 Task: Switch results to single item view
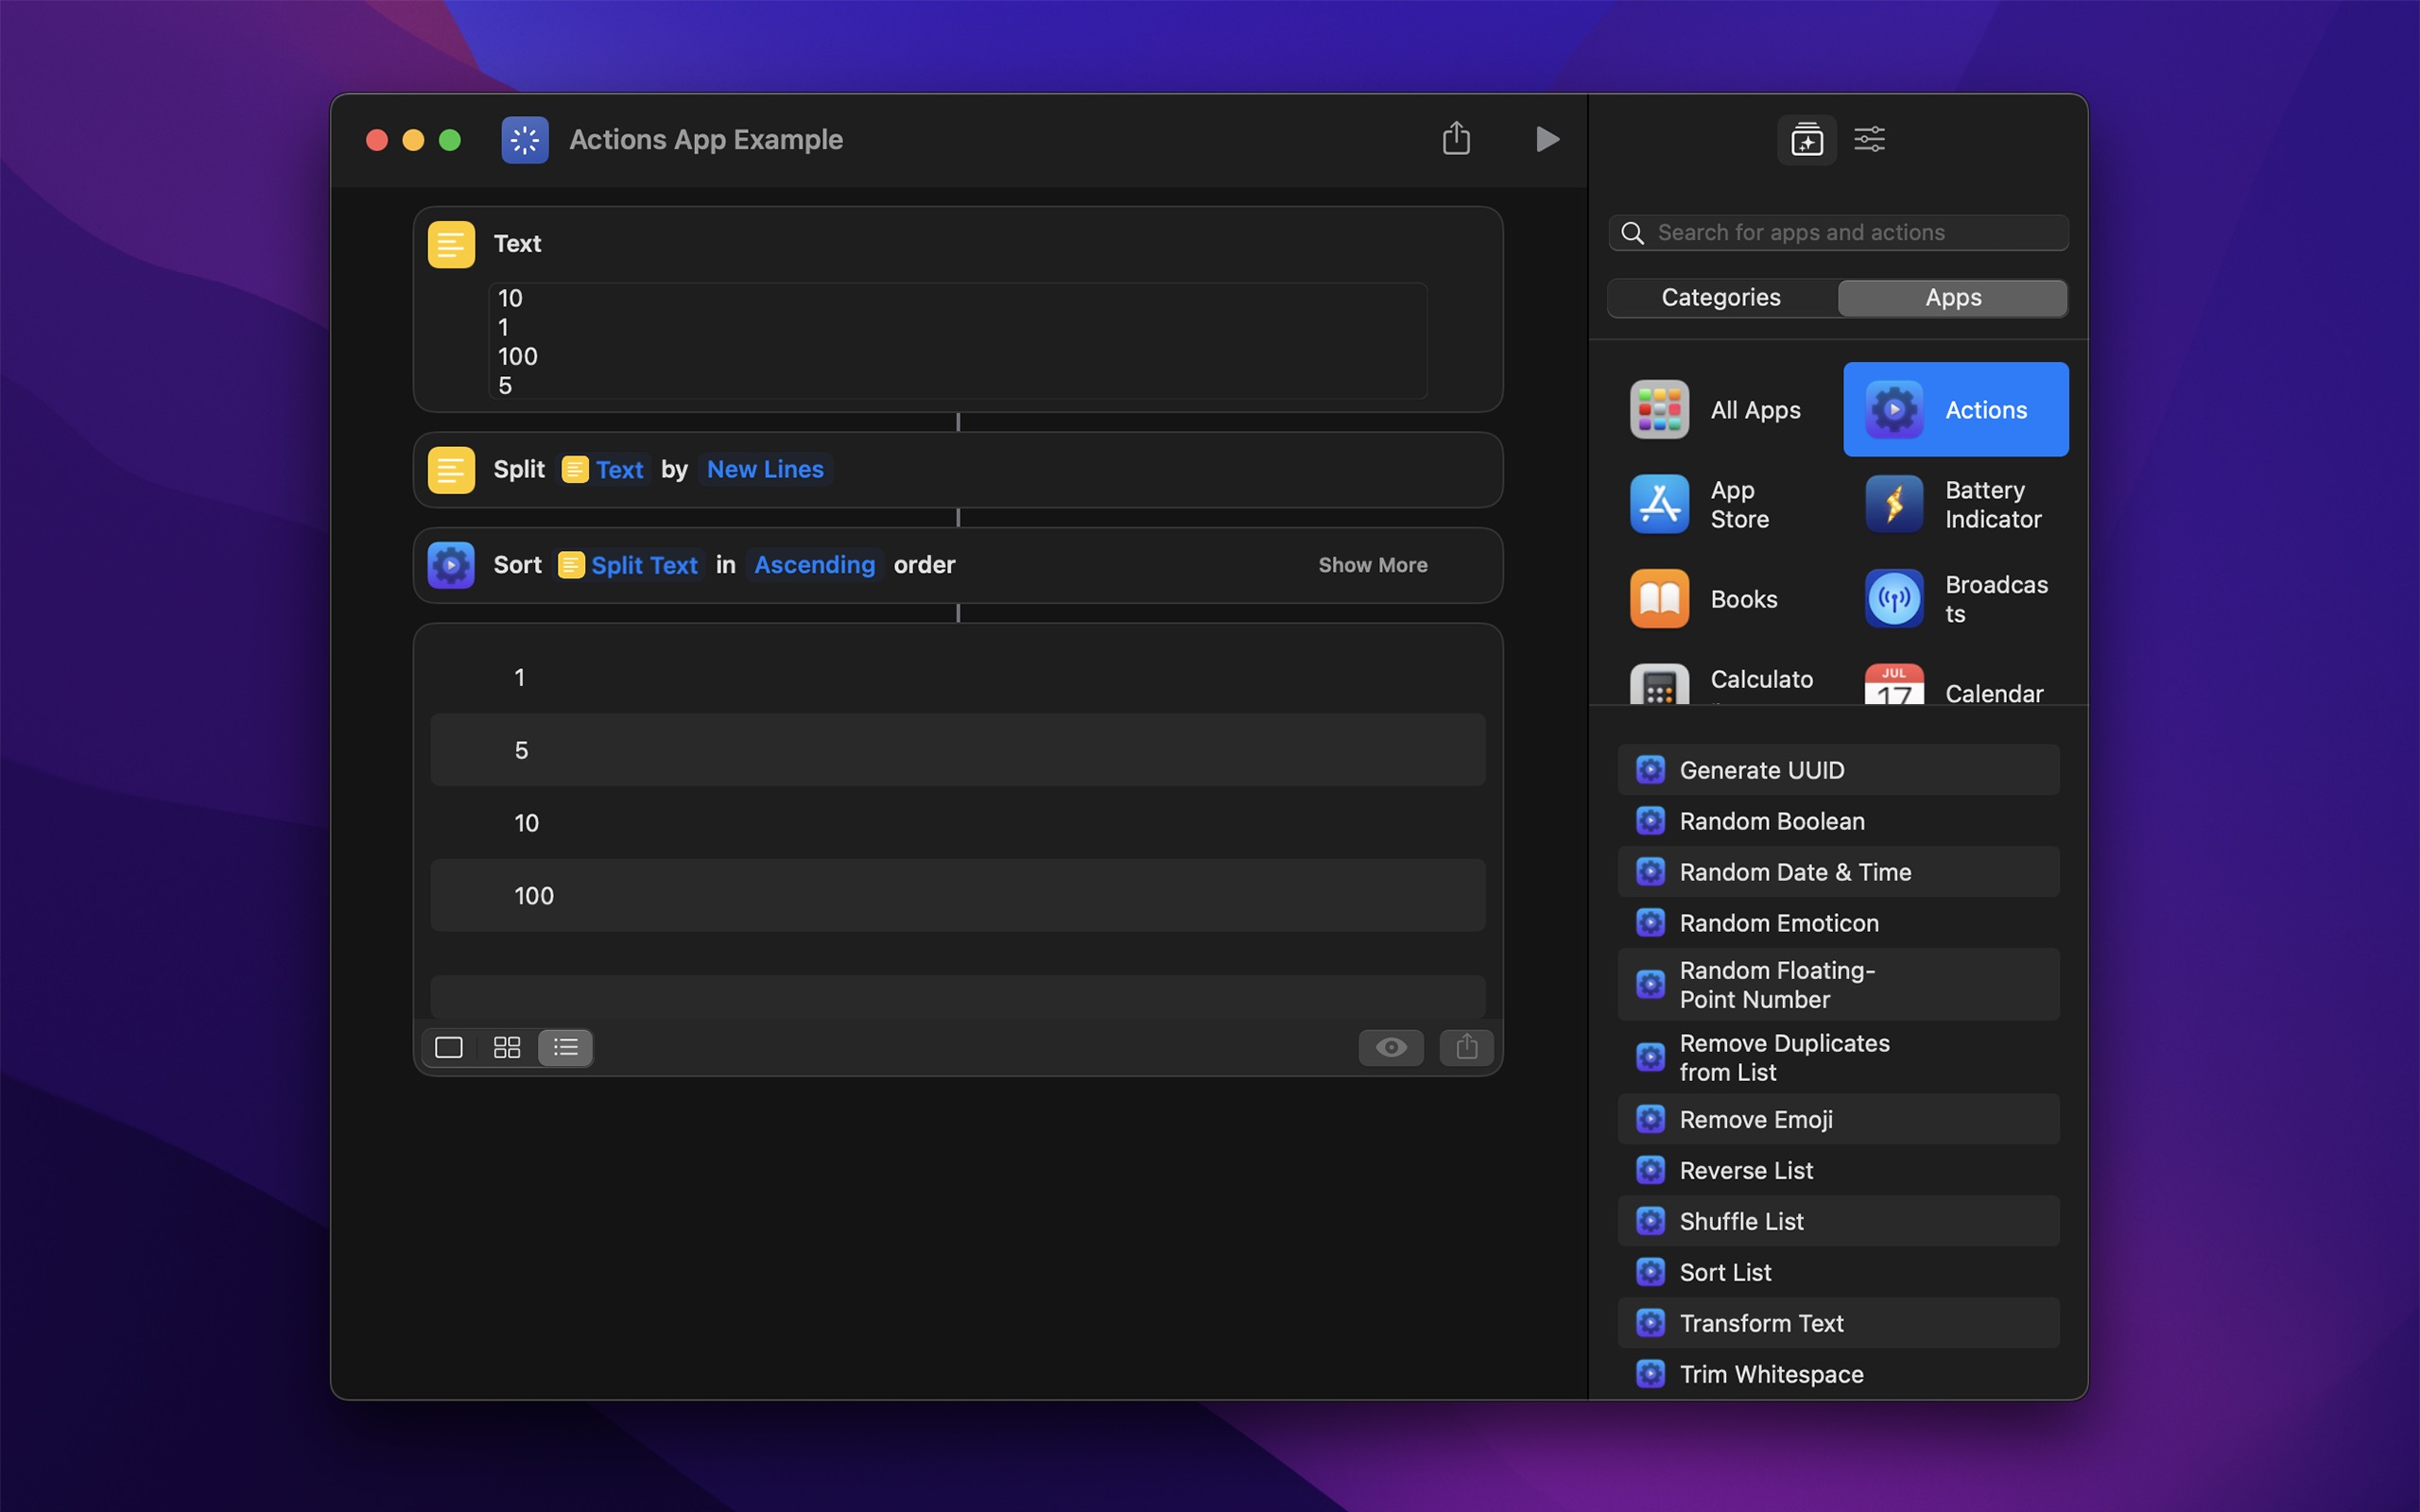(449, 1047)
